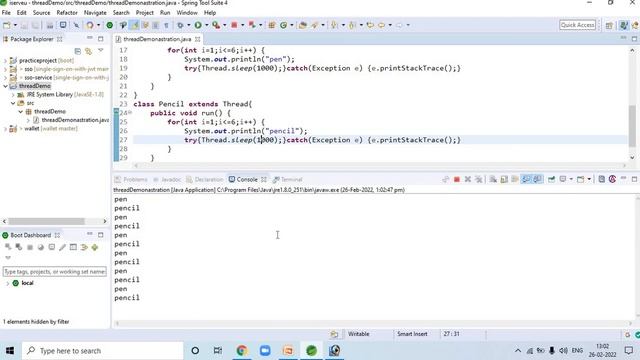Viewport: 640px width, 360px height.
Task: Expand JRE System Library node
Action: [13, 95]
